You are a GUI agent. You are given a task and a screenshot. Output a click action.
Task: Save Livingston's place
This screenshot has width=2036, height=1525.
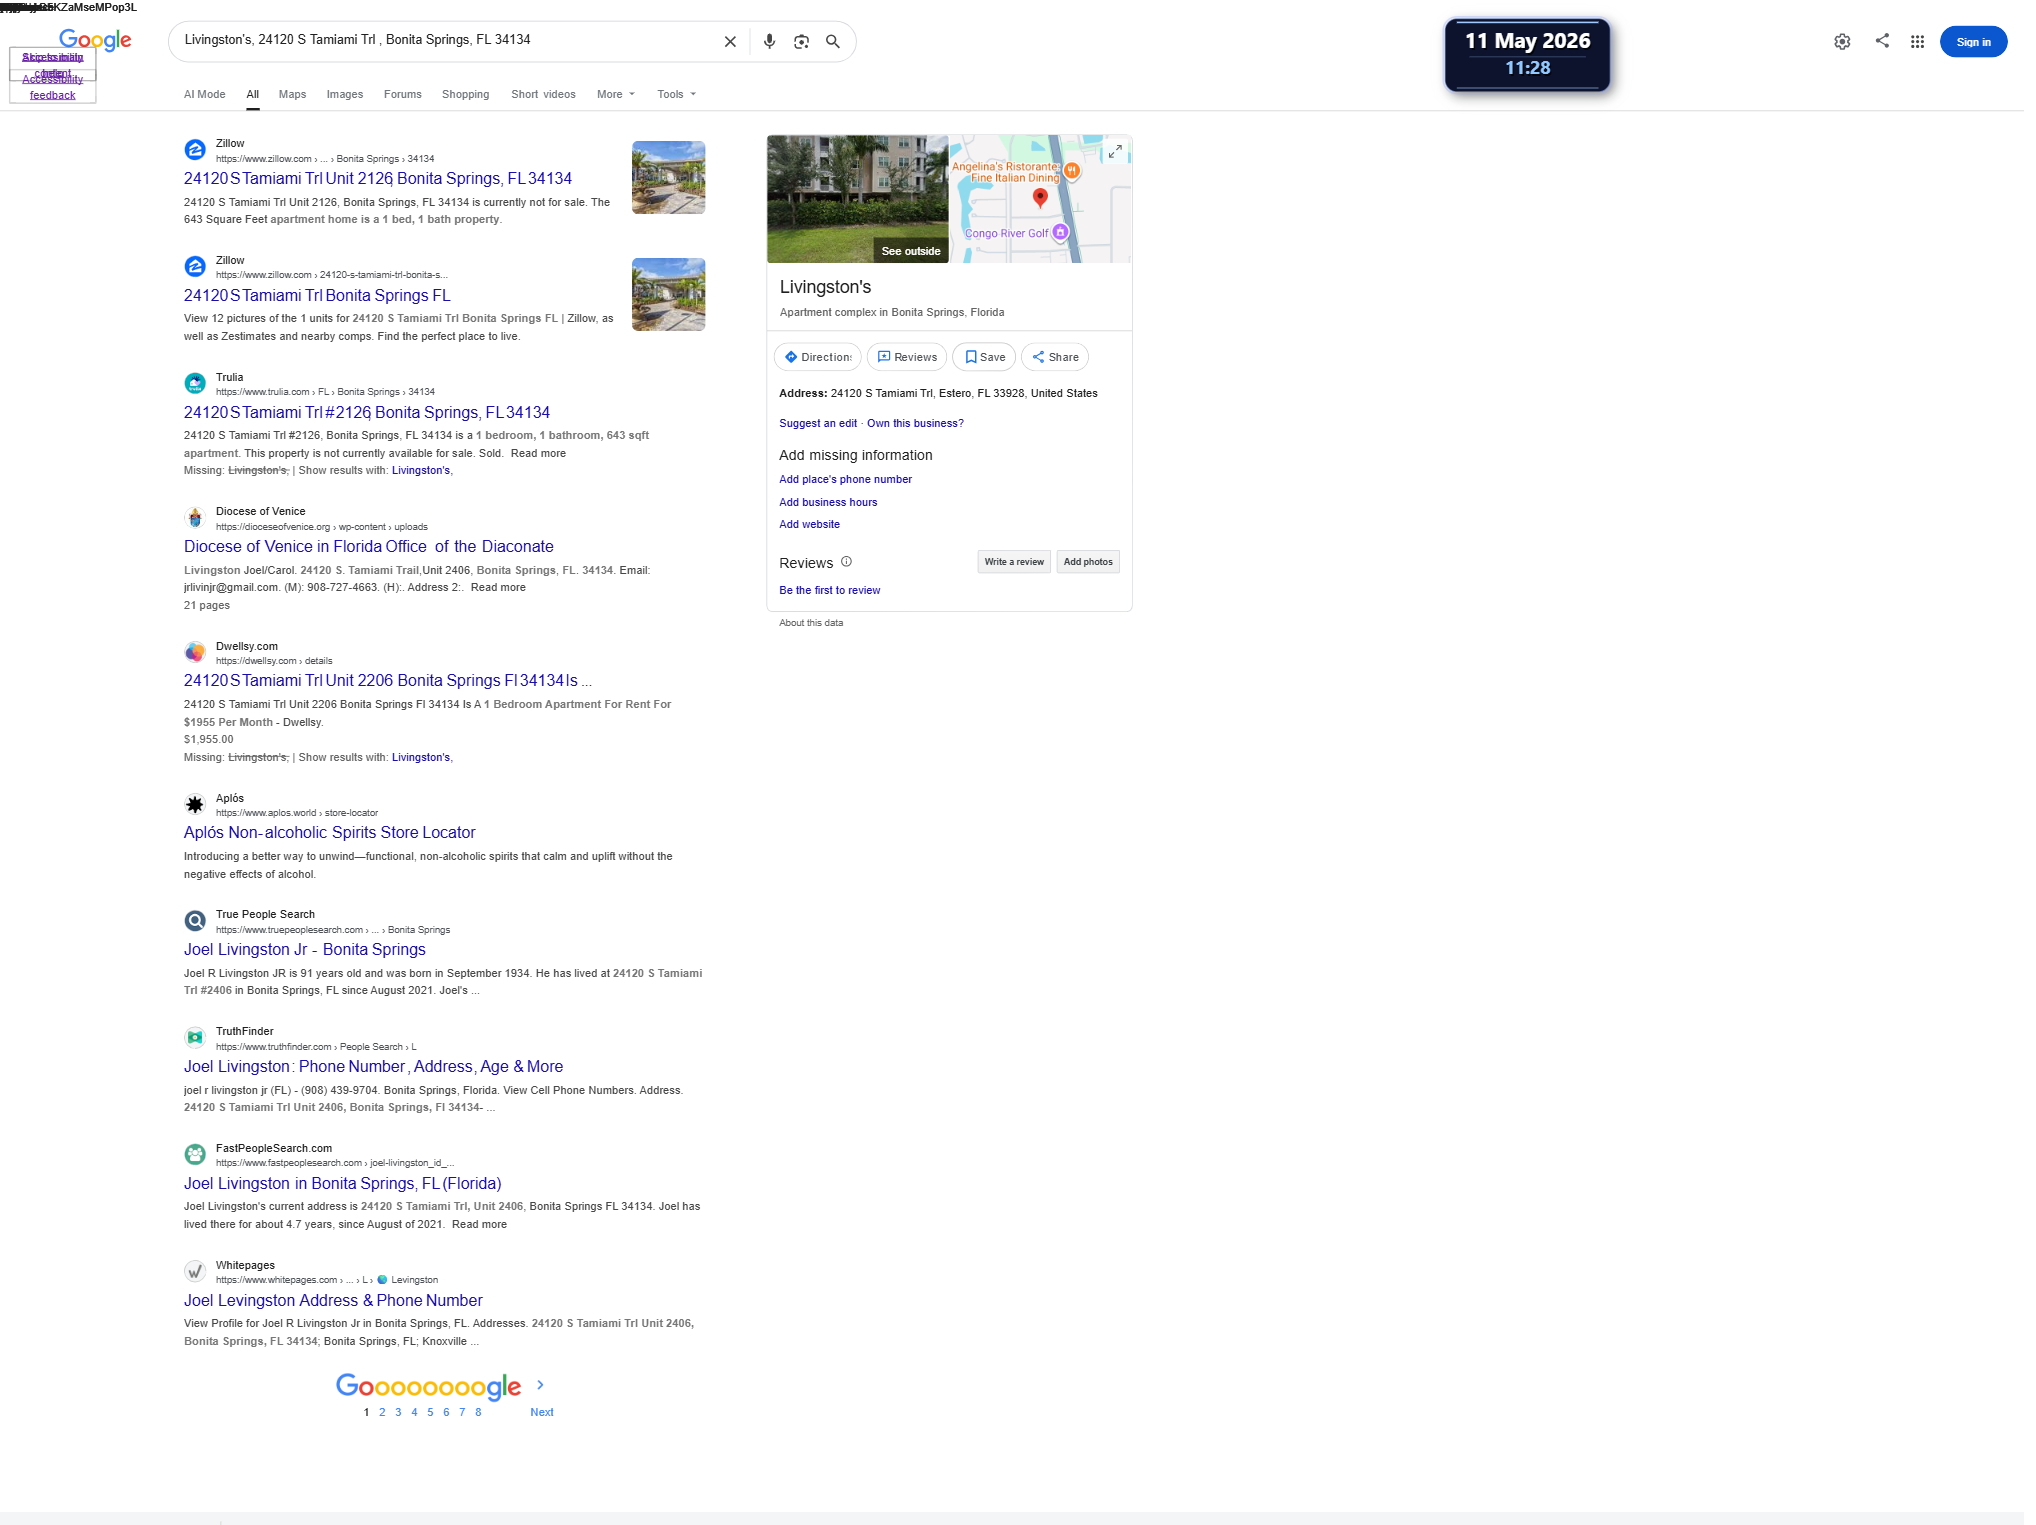[x=985, y=357]
